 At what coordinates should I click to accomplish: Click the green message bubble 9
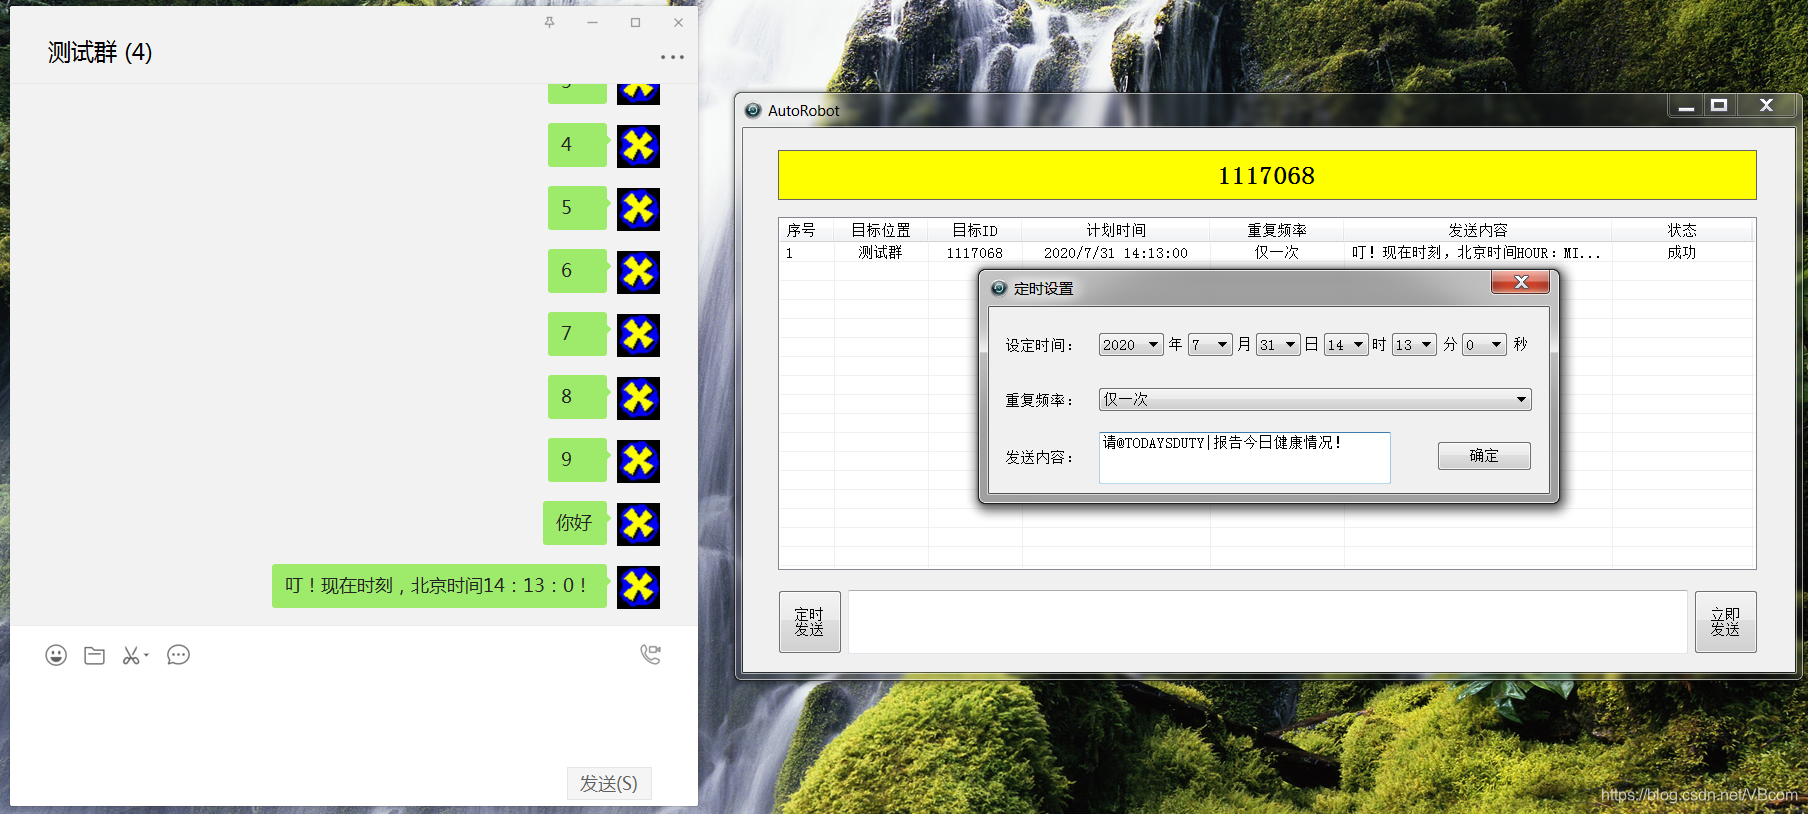(578, 460)
